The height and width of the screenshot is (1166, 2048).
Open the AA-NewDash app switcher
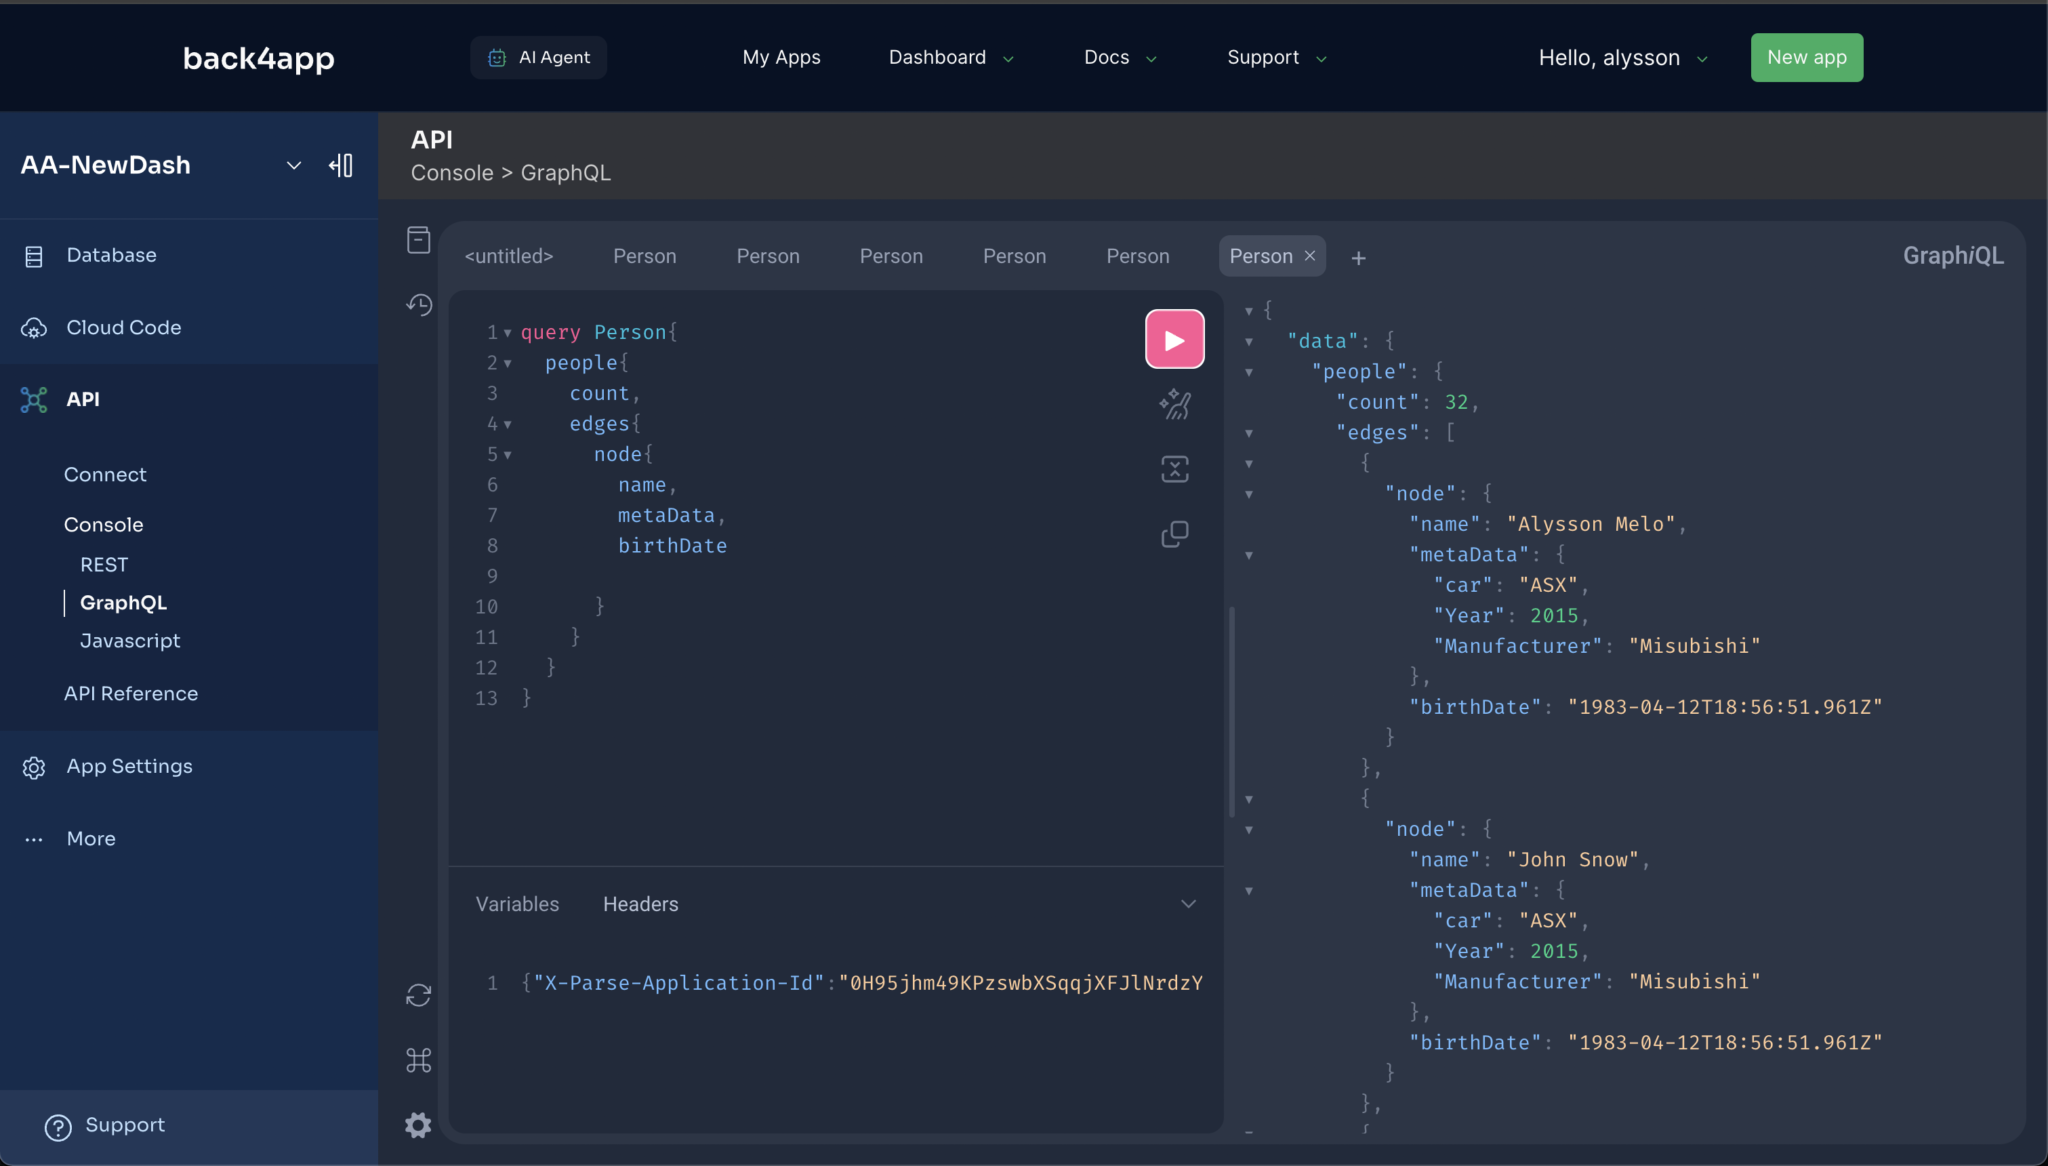point(292,165)
